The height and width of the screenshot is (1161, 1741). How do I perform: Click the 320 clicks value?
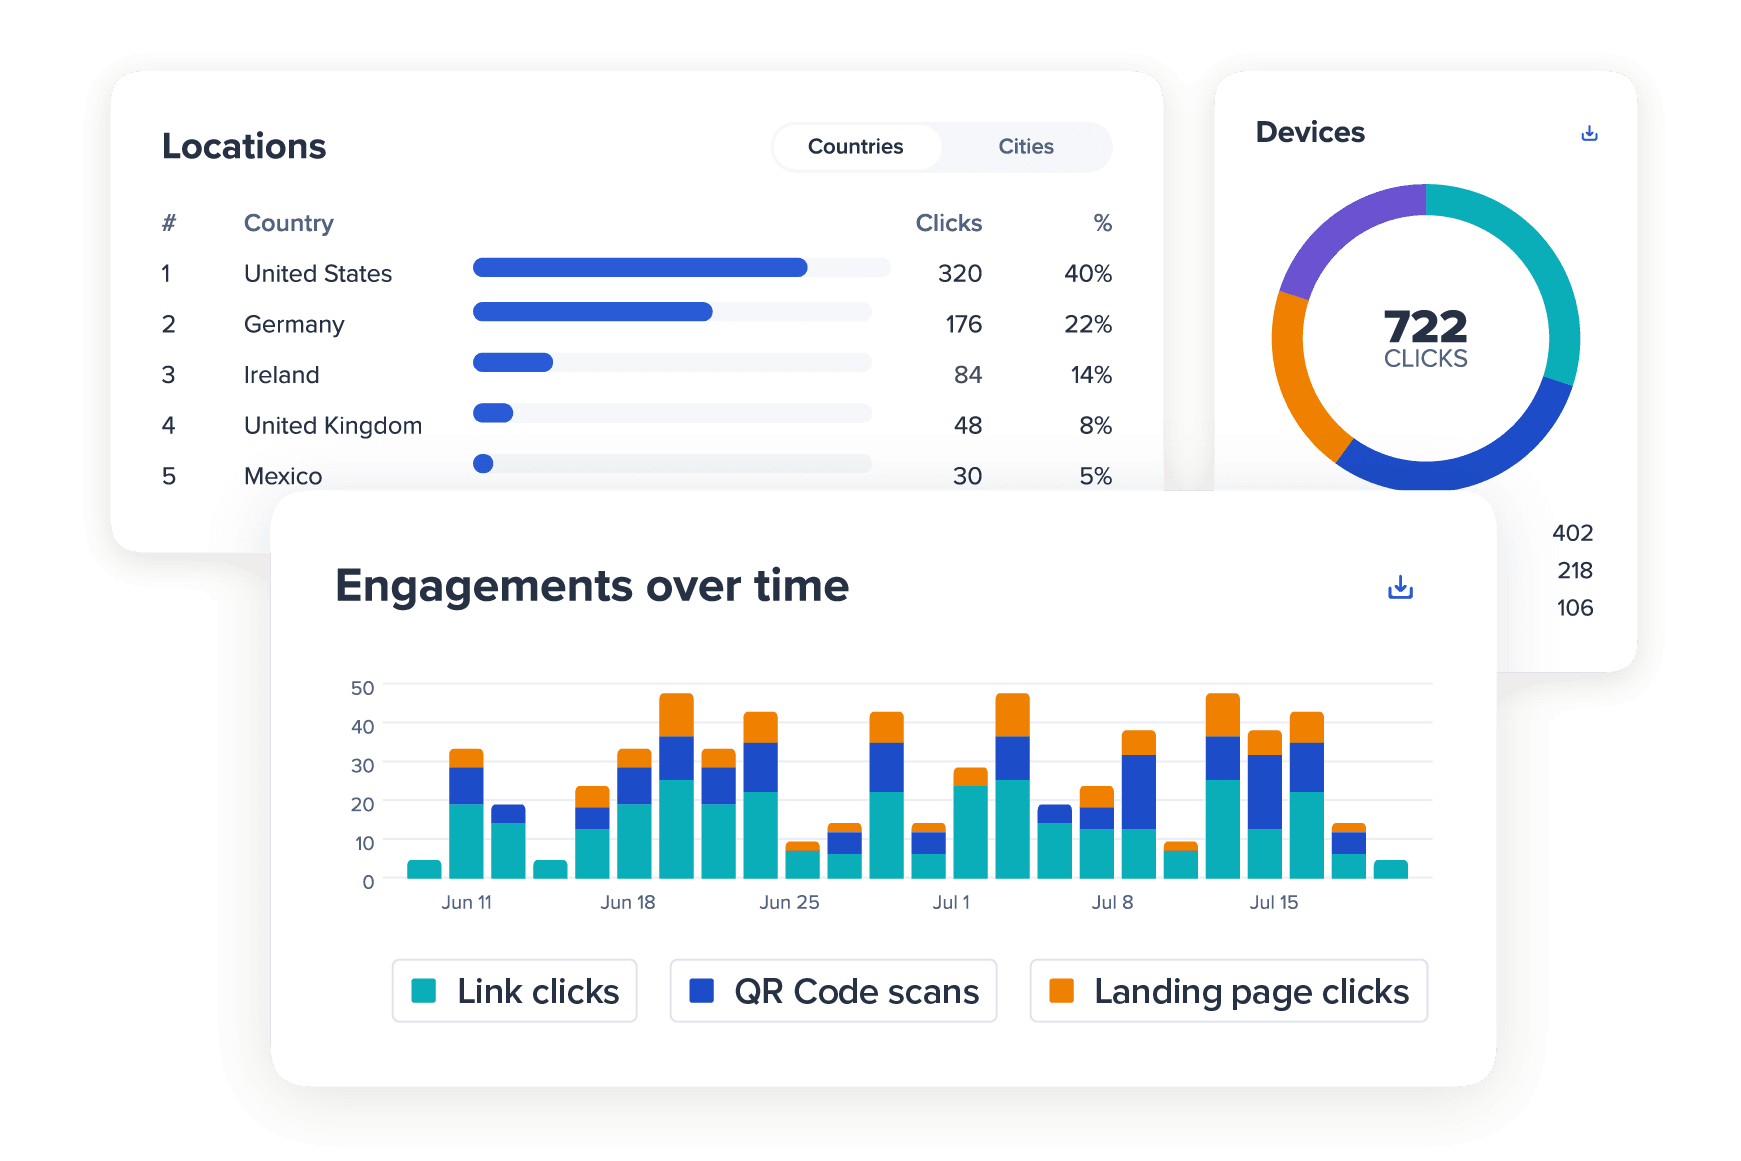pyautogui.click(x=960, y=274)
